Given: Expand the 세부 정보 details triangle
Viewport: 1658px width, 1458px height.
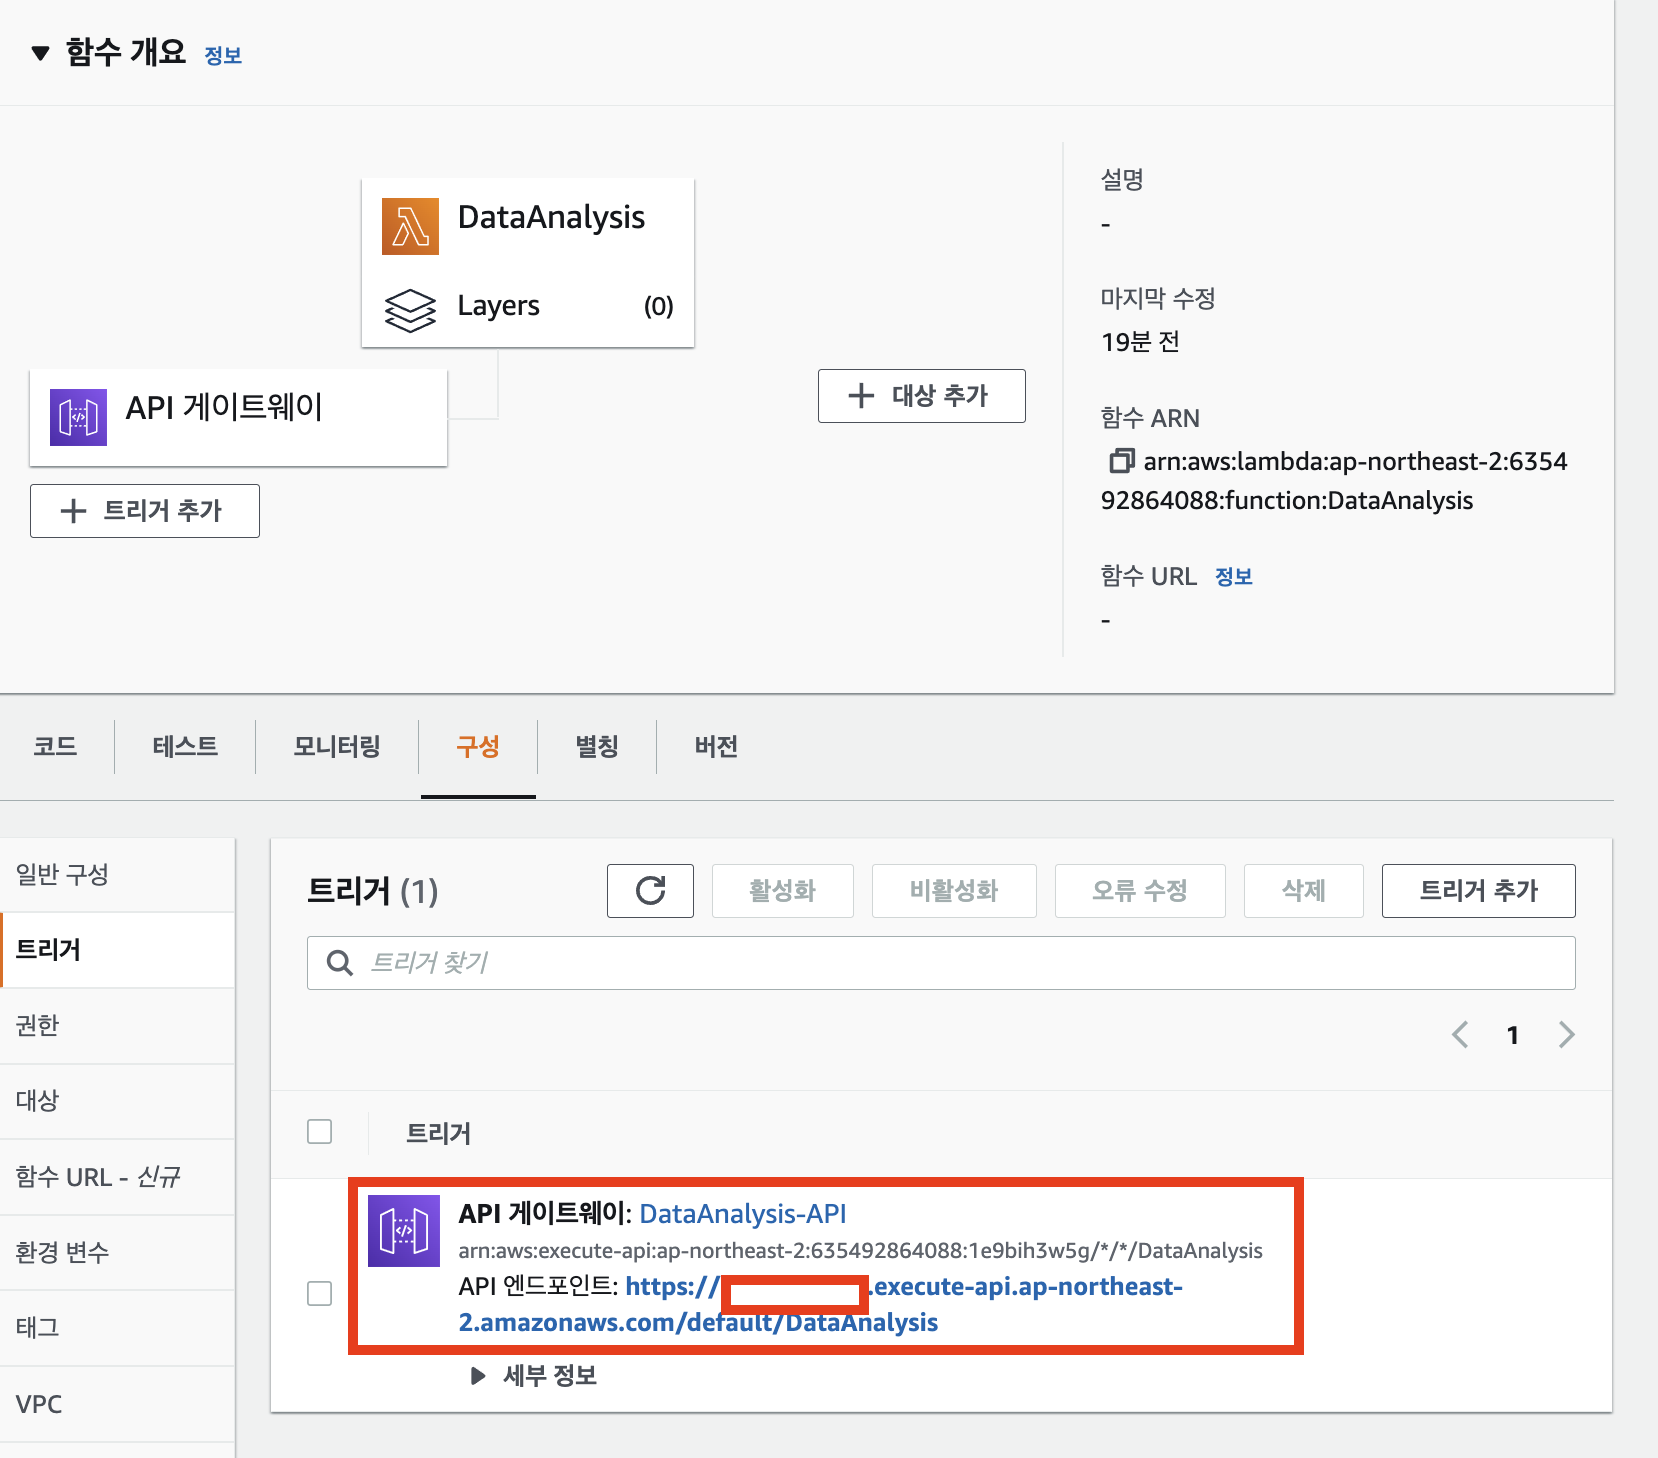Looking at the screenshot, I should [478, 1376].
